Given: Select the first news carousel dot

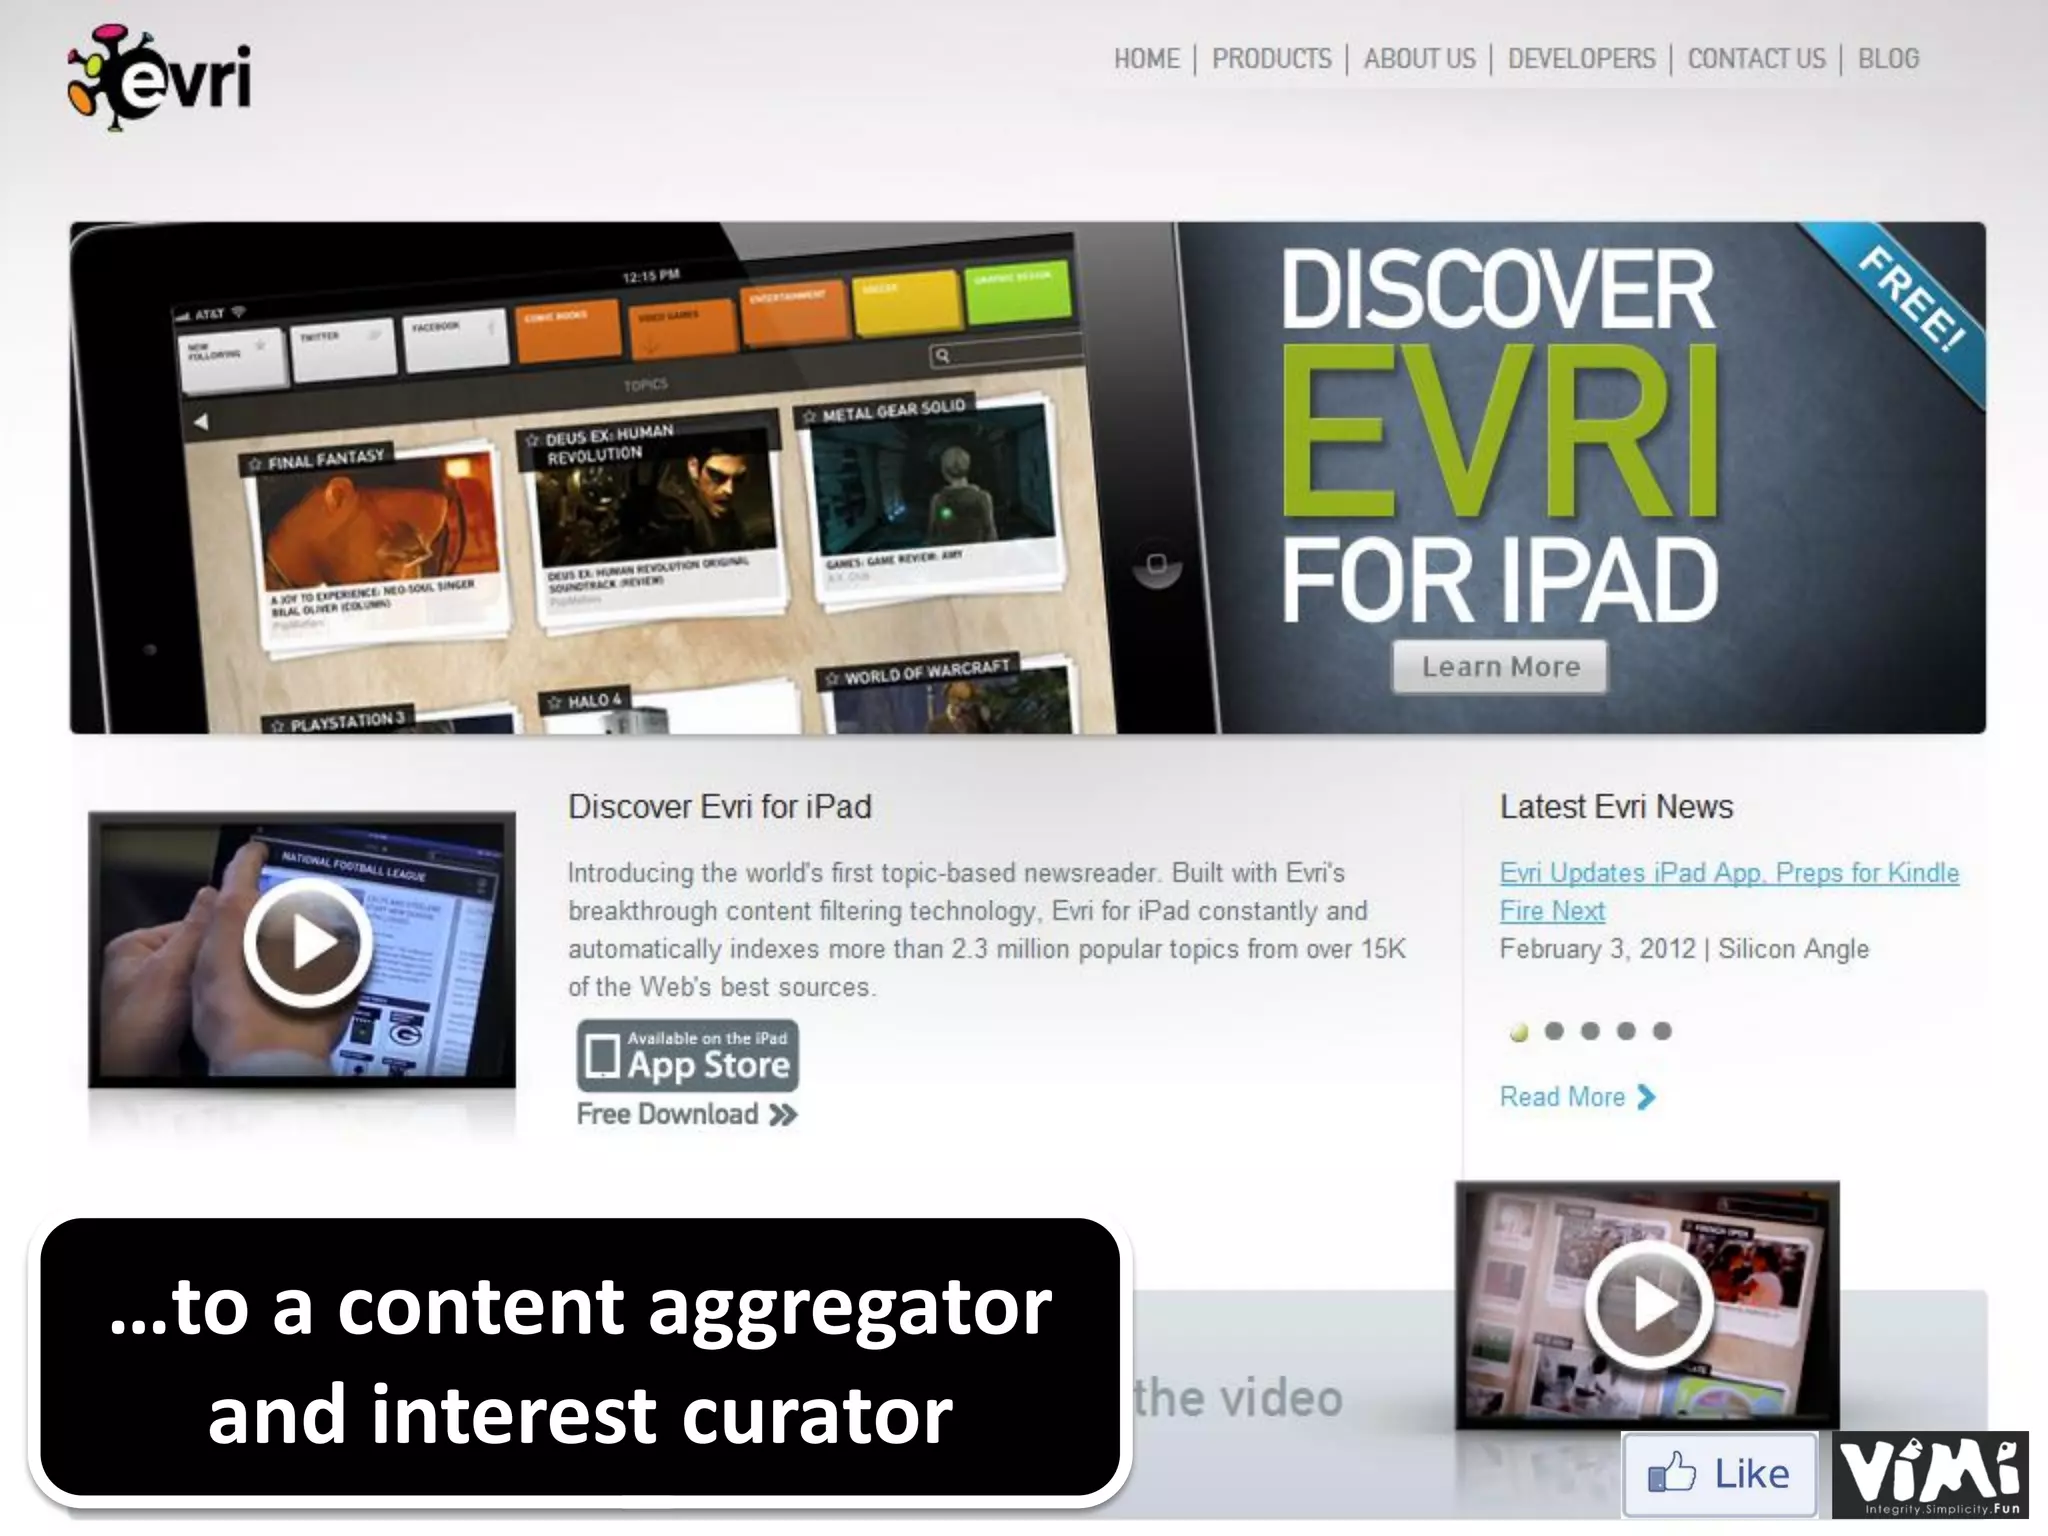Looking at the screenshot, I should click(1518, 1031).
